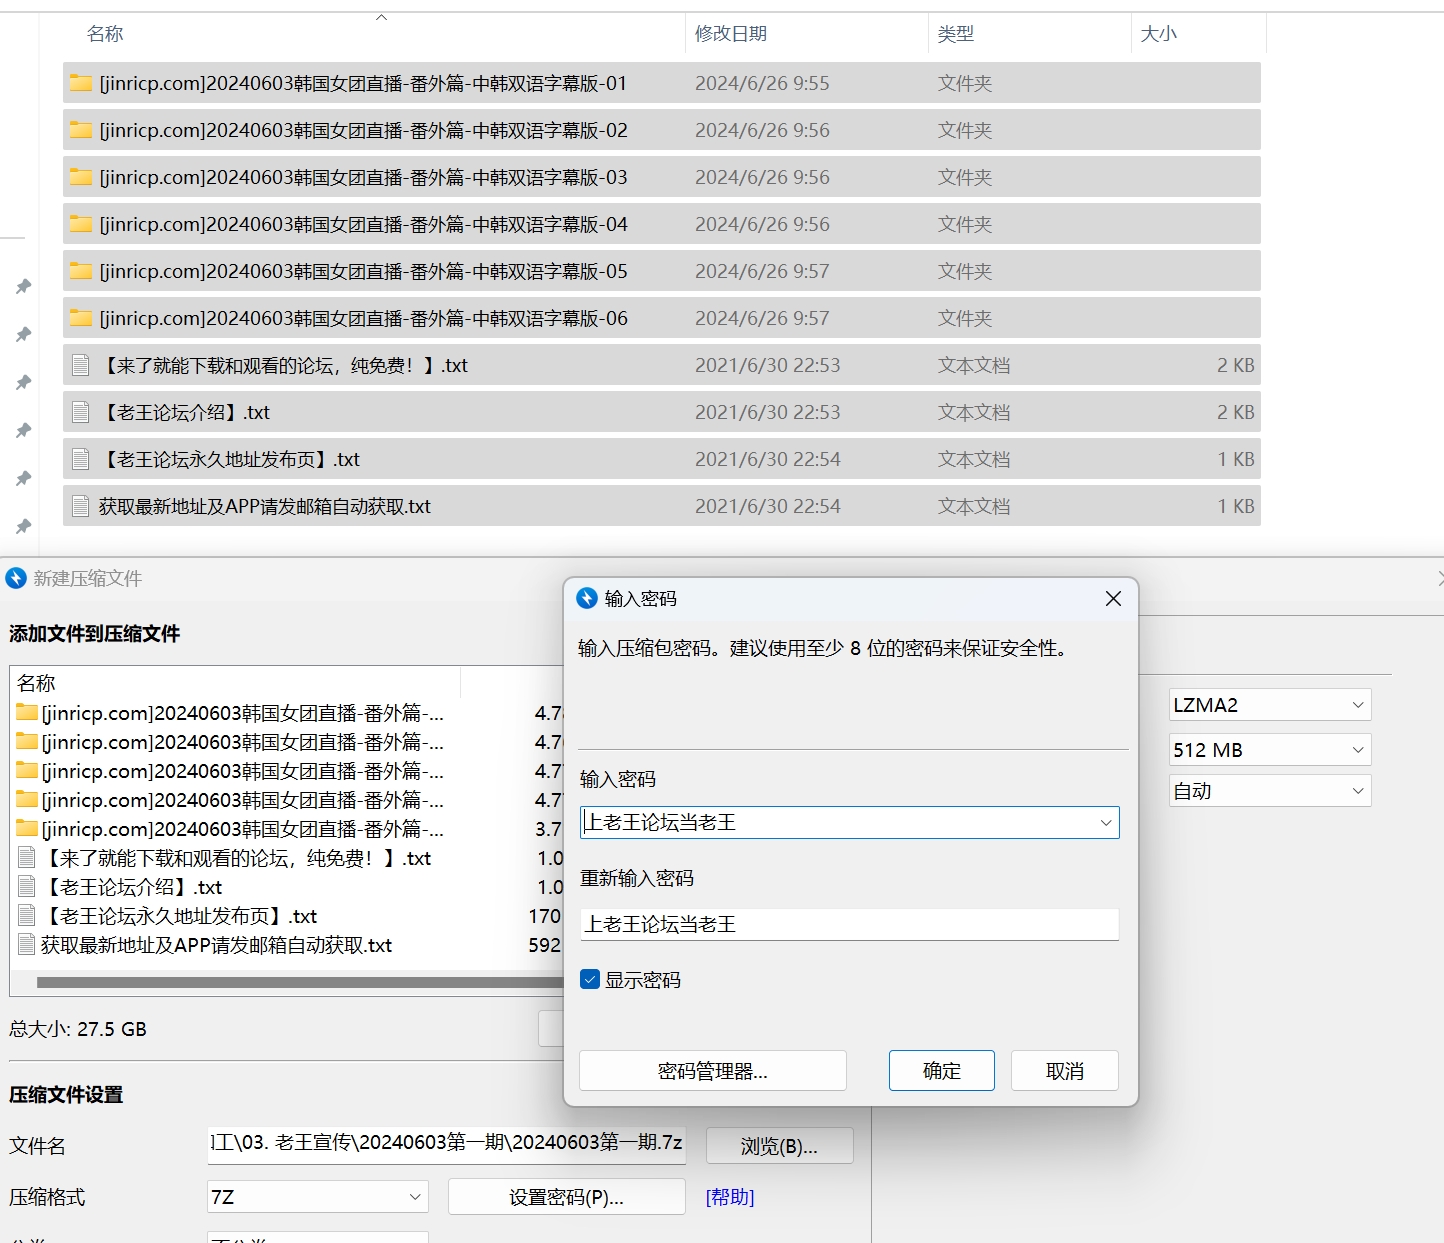Sort Explorer by 类型 column header
The height and width of the screenshot is (1243, 1444).
pyautogui.click(x=956, y=34)
